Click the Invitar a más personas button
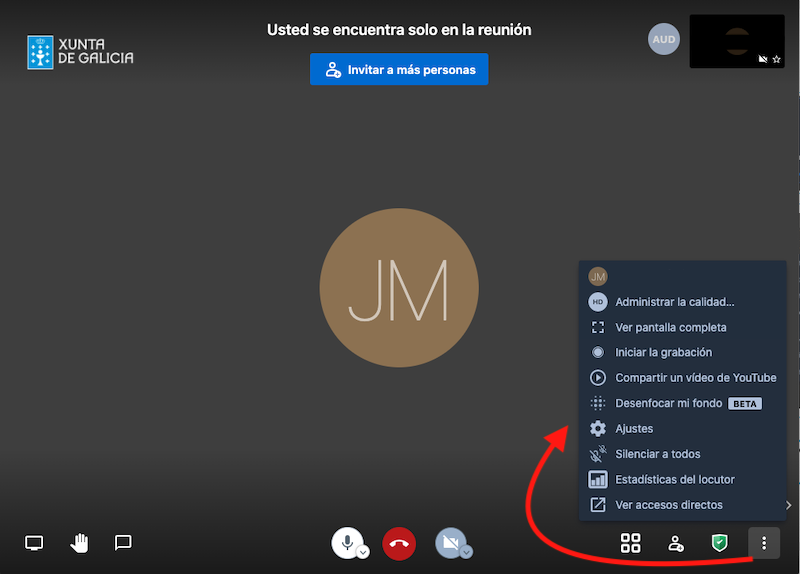800x574 pixels. click(x=399, y=70)
